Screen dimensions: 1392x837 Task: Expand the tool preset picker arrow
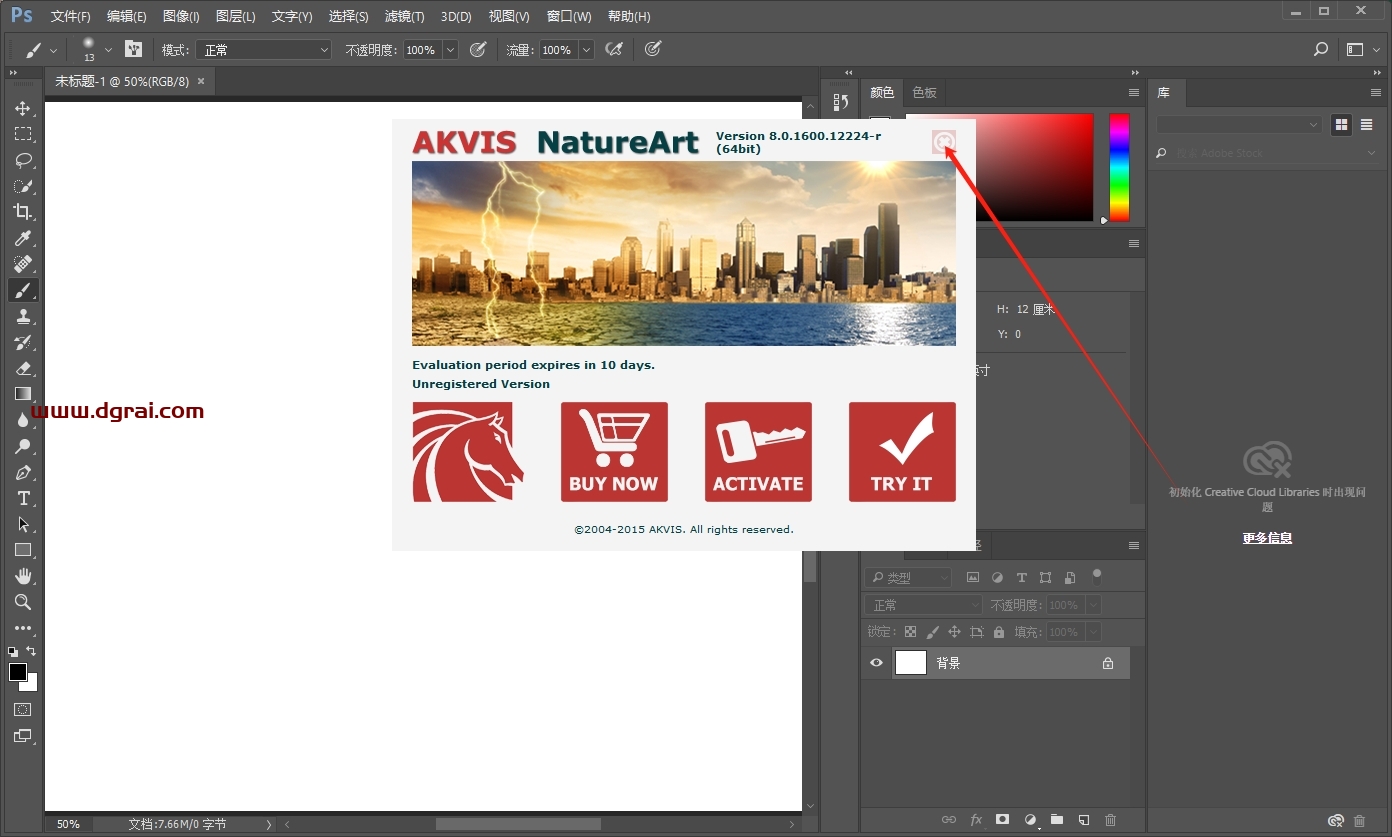point(54,49)
